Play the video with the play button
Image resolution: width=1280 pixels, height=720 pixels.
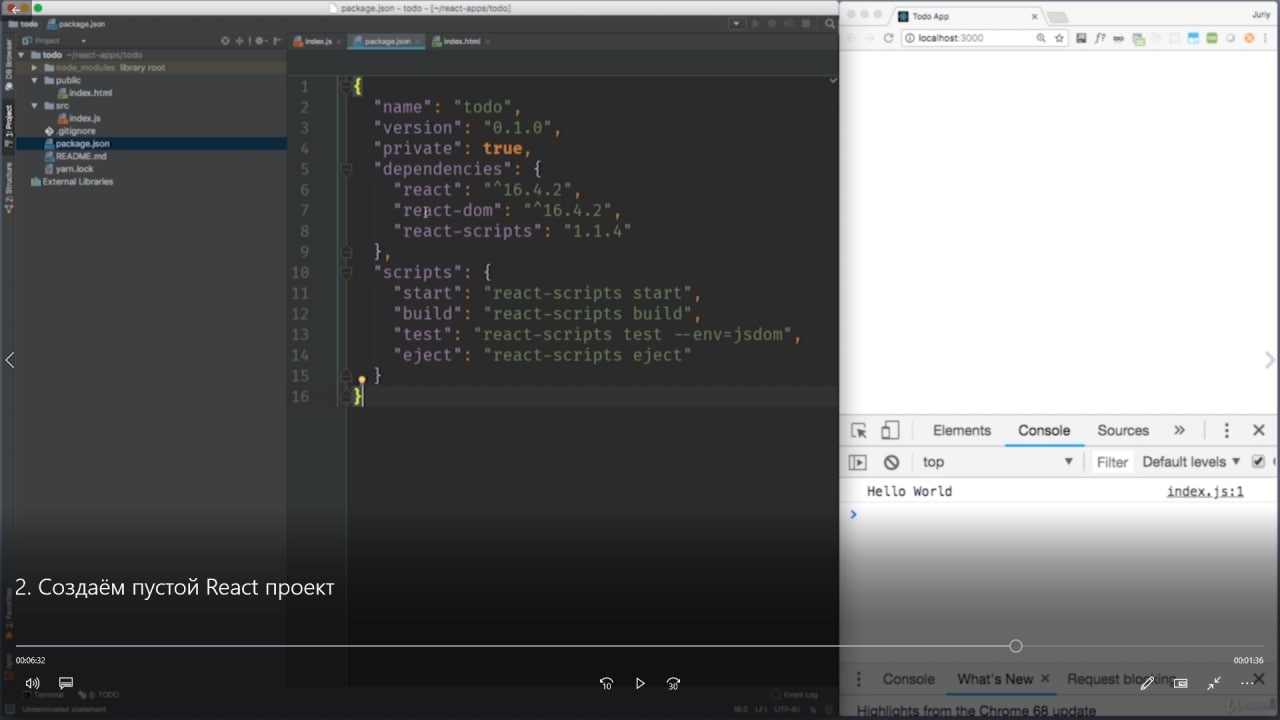(x=640, y=684)
